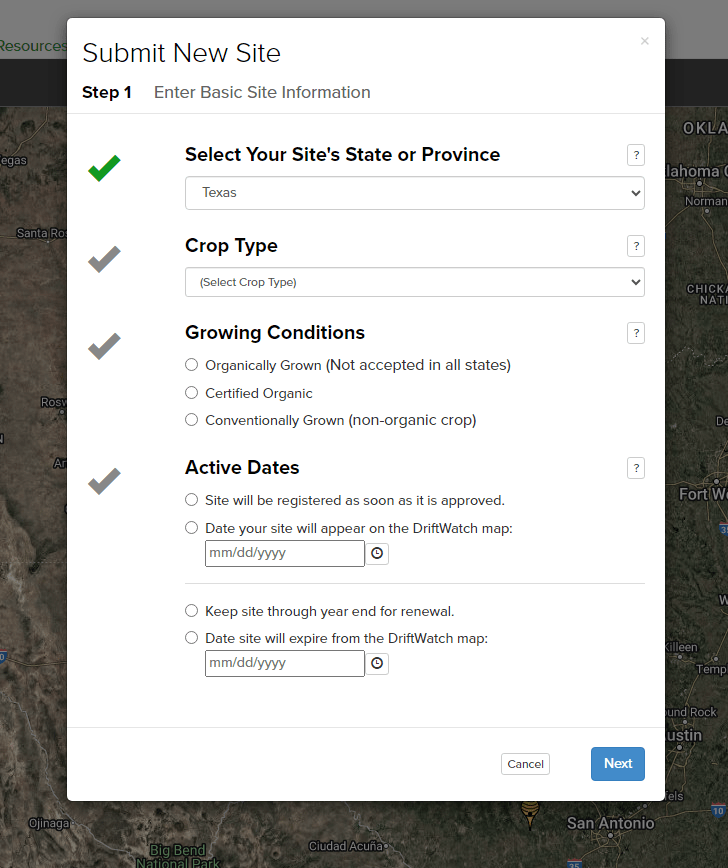Click the Growing Conditions help question mark
The image size is (728, 868).
pos(635,333)
